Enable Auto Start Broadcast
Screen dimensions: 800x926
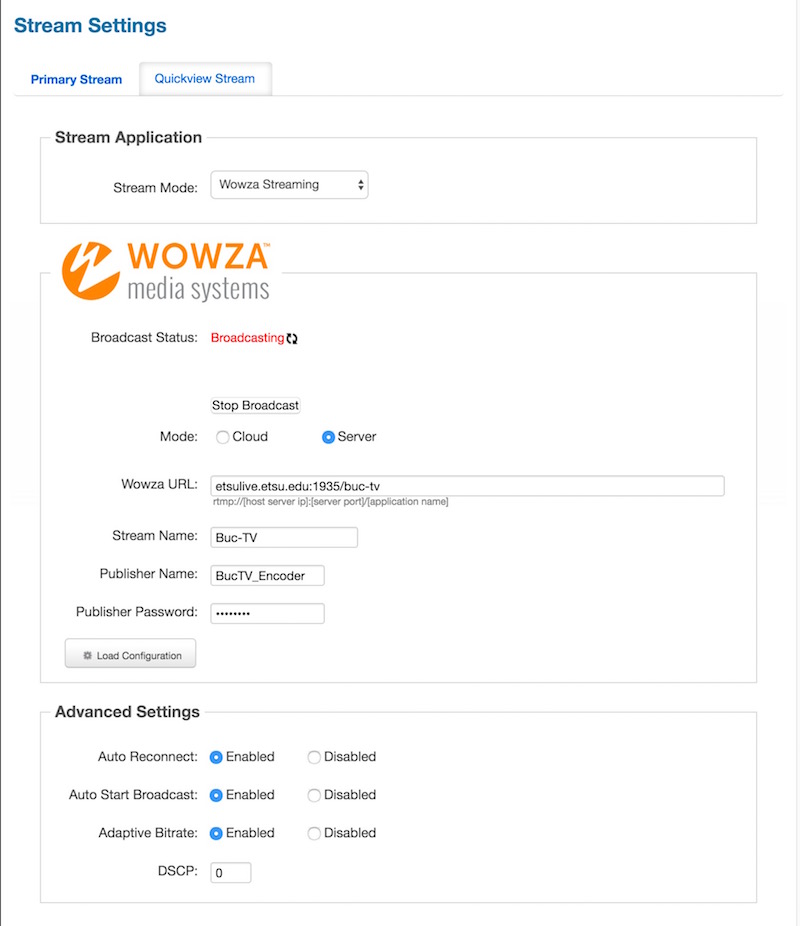click(x=216, y=795)
